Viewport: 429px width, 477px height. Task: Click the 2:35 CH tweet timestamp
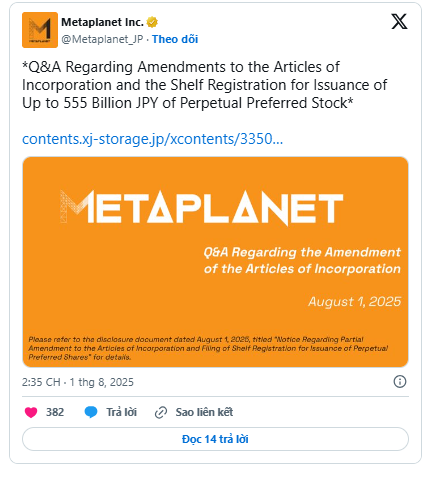78,382
